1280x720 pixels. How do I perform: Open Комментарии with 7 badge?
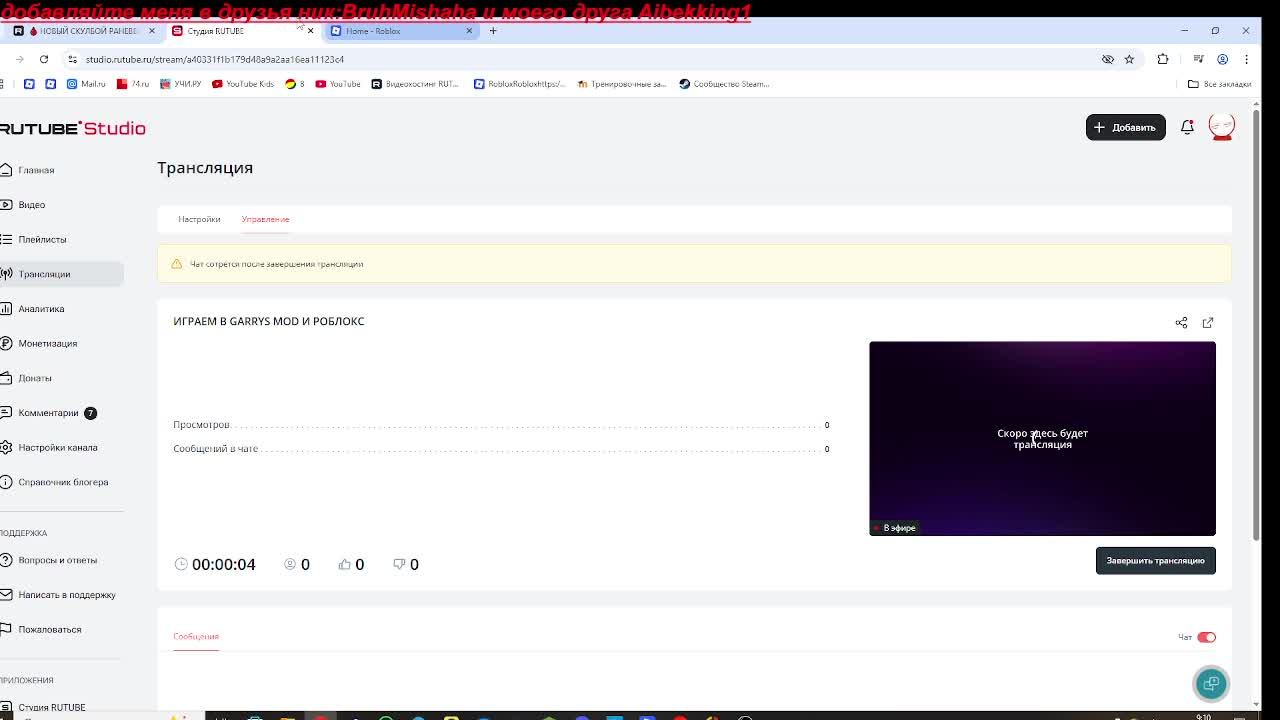click(x=48, y=413)
